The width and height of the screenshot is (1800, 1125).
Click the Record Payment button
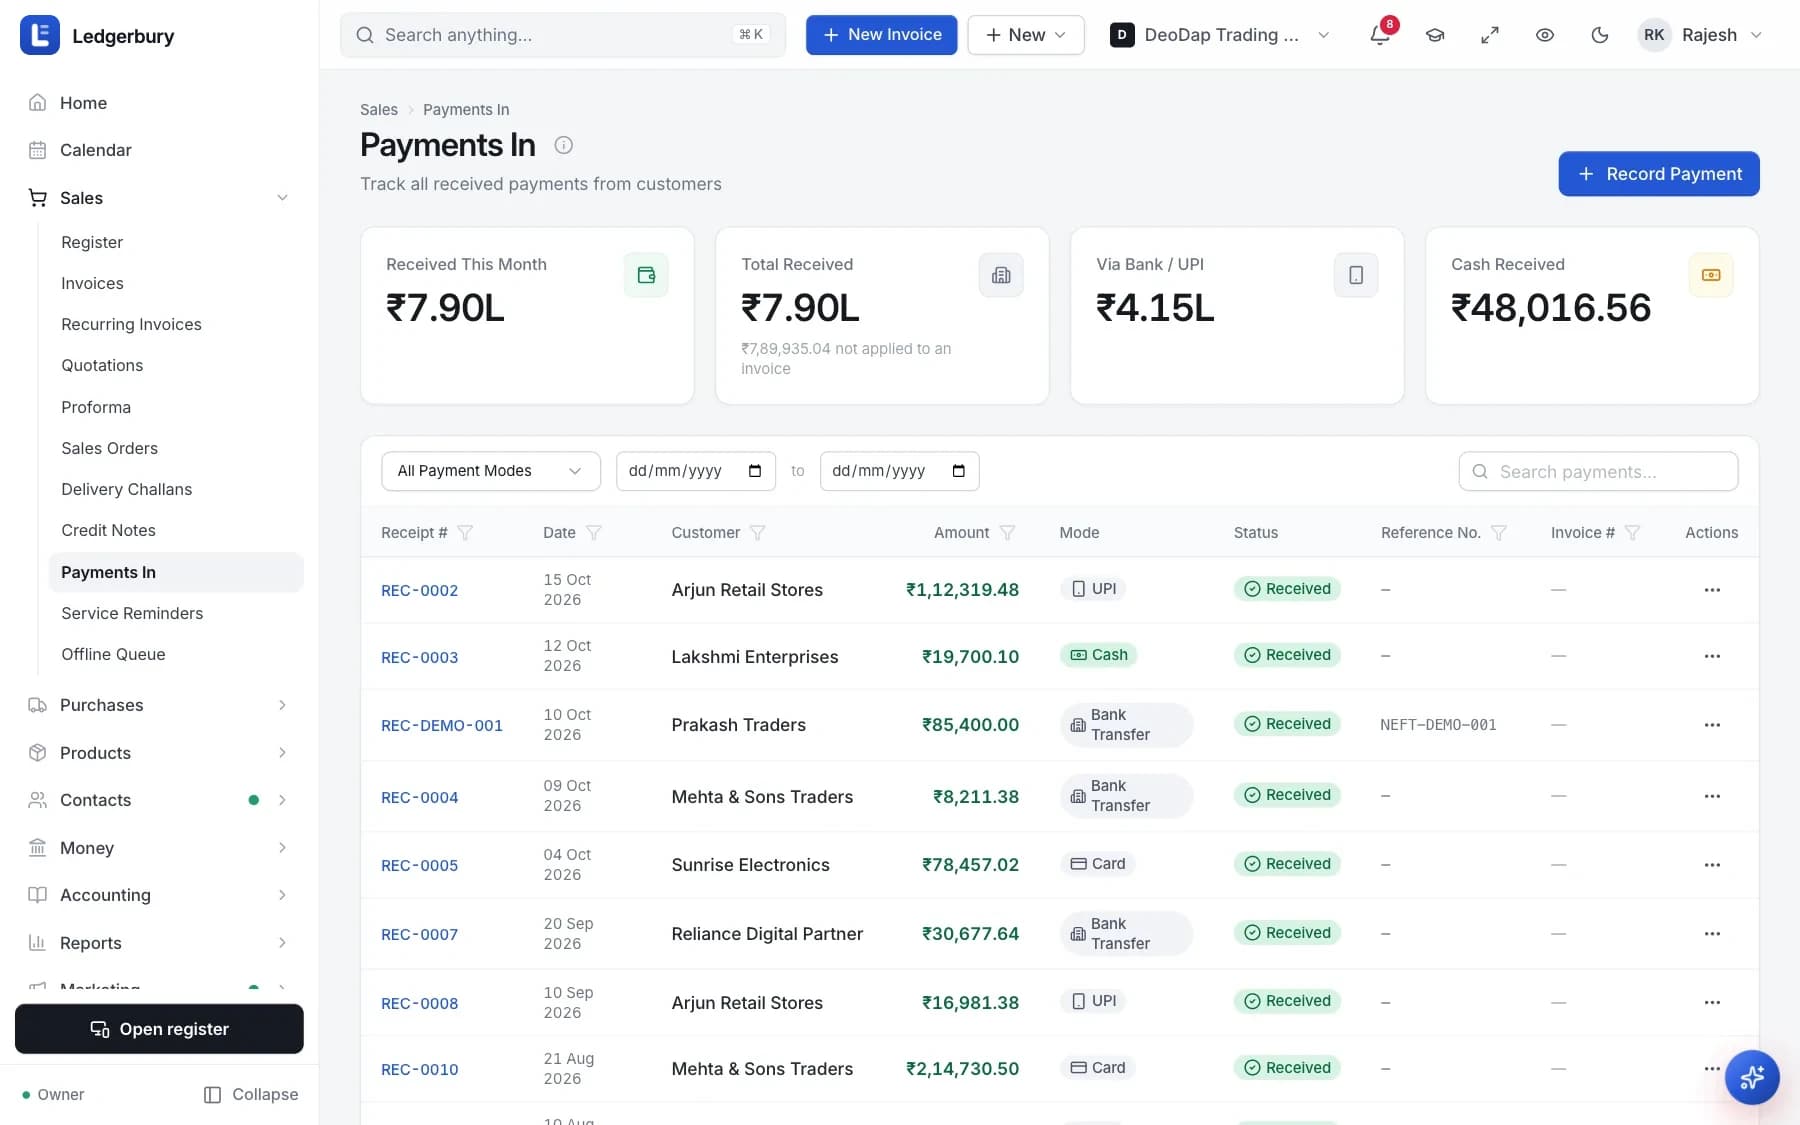pyautogui.click(x=1659, y=174)
